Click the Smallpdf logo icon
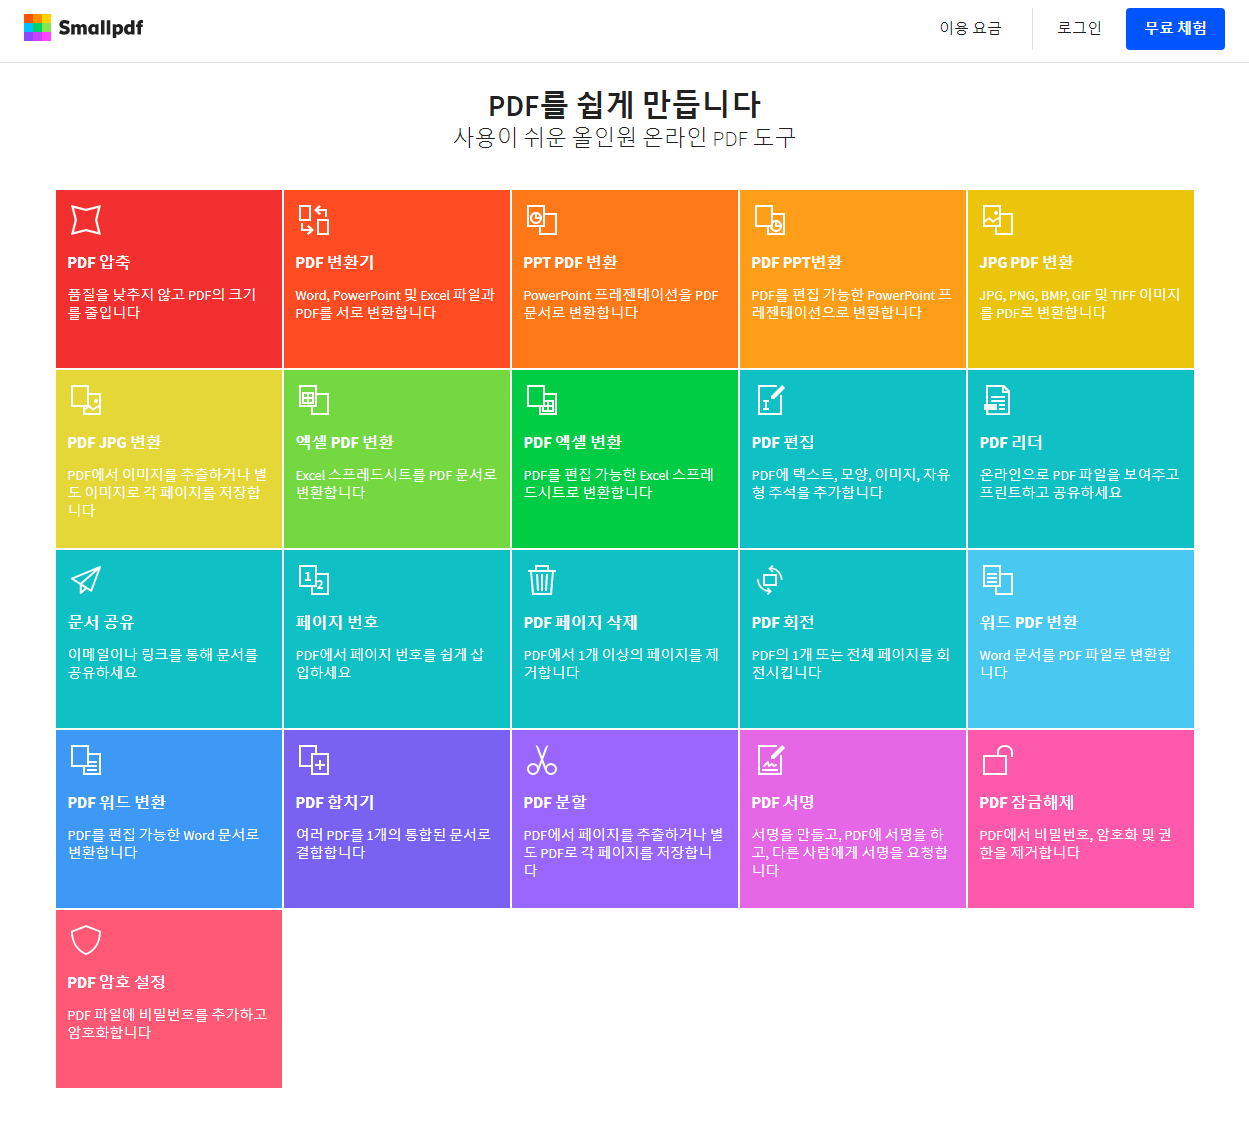 point(37,28)
